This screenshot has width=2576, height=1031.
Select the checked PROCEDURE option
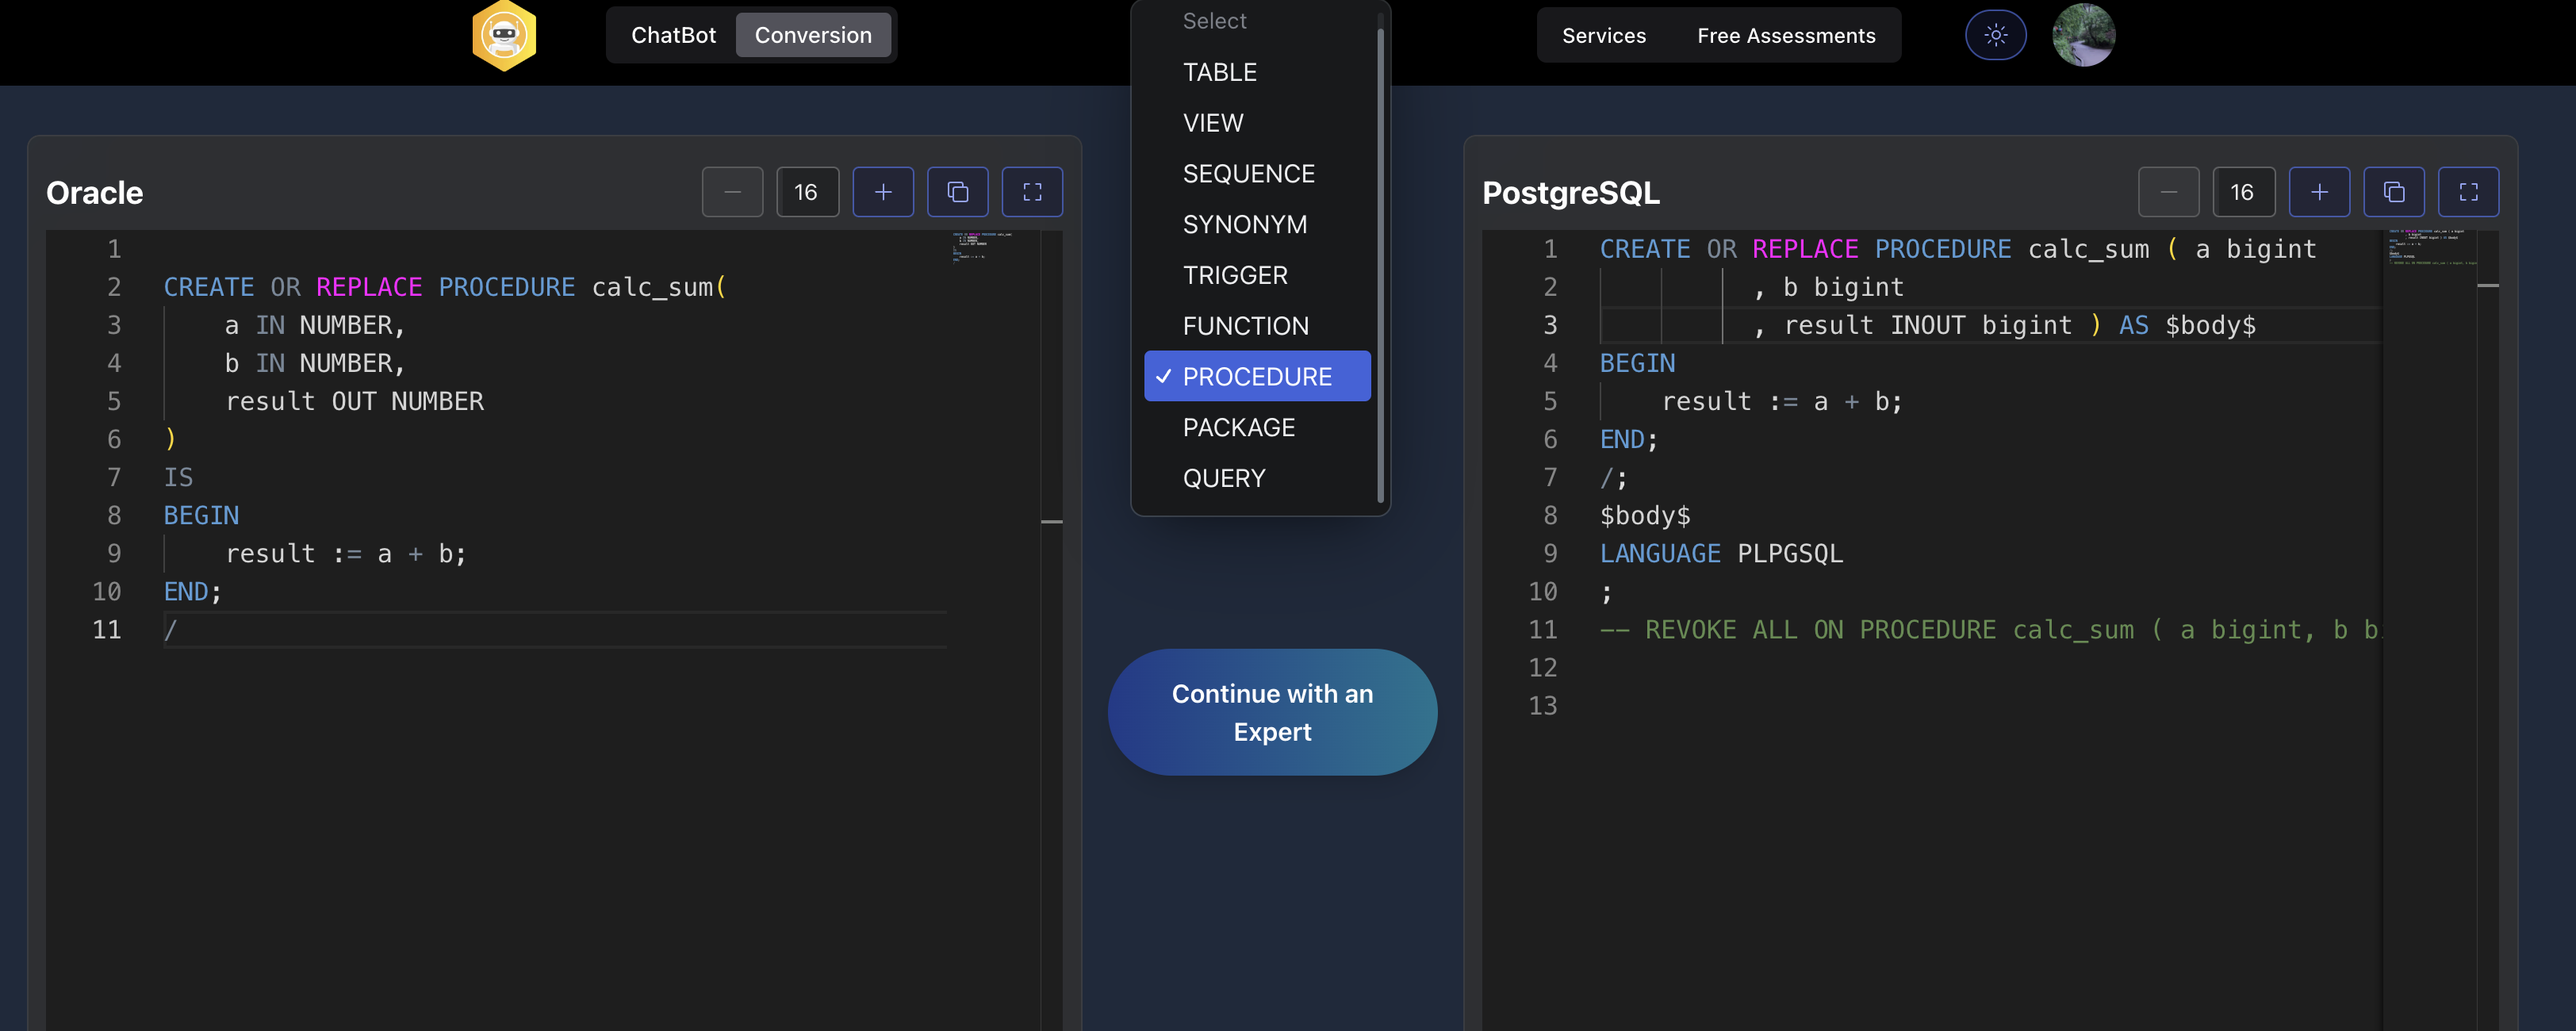(x=1256, y=377)
